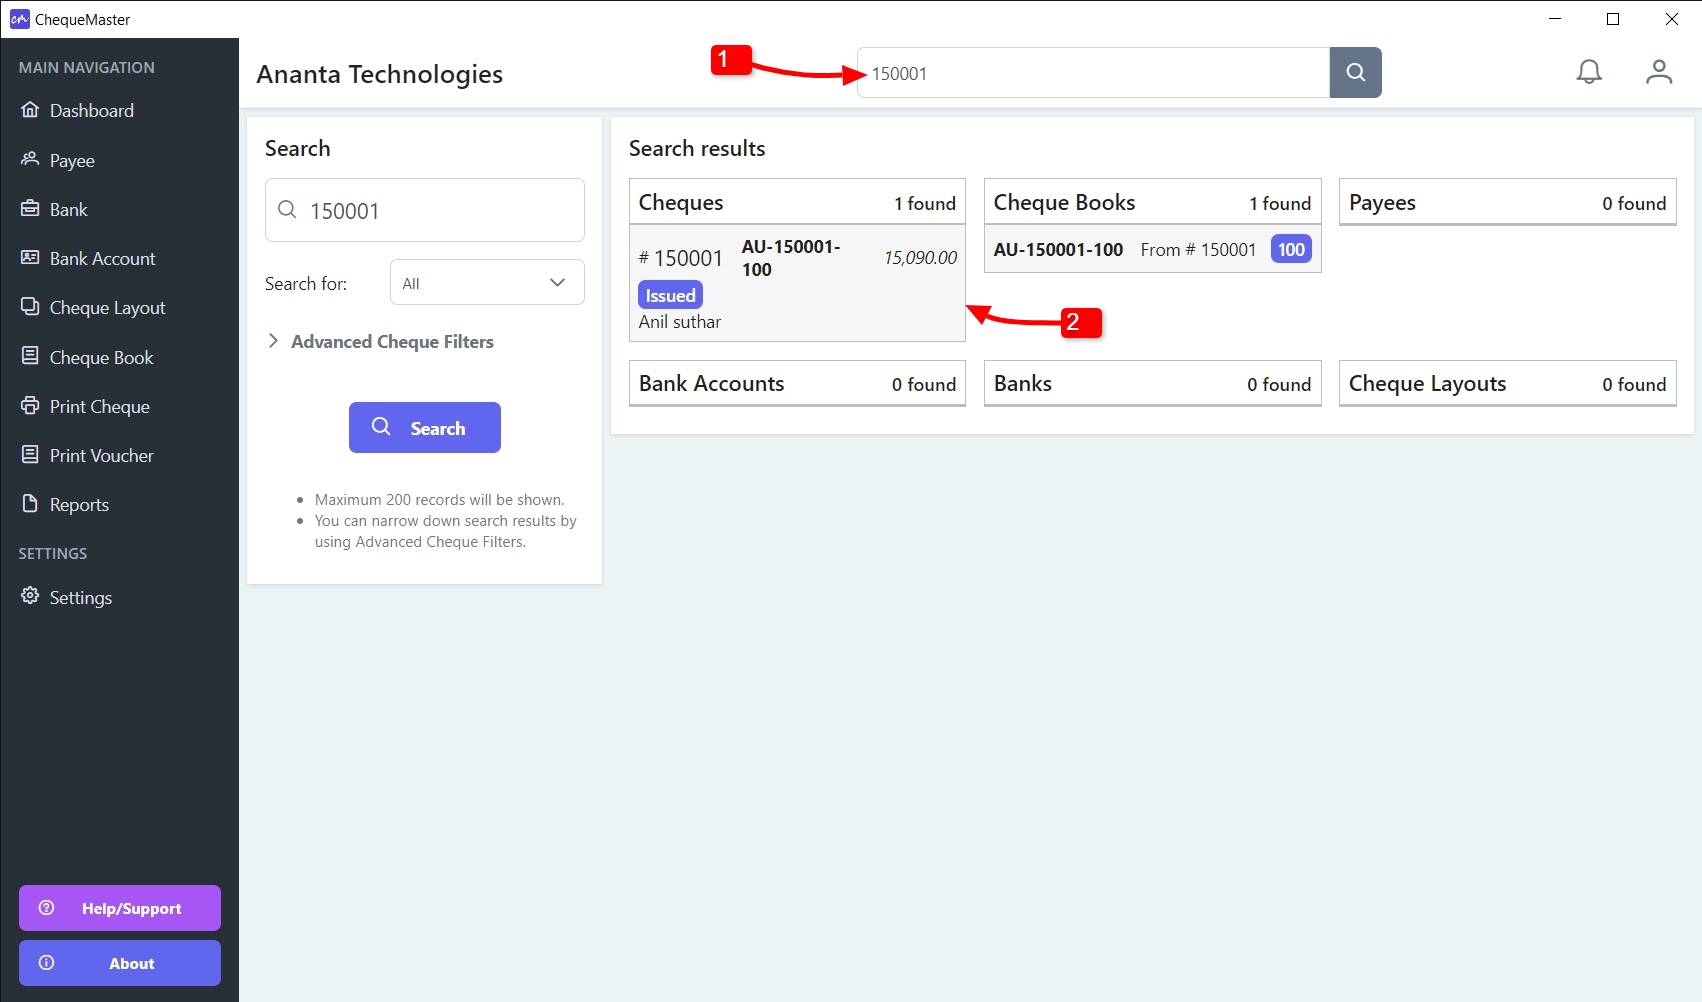Screen dimensions: 1702x1002
Task: Expand Advanced Cheque Filters
Action: tap(380, 342)
